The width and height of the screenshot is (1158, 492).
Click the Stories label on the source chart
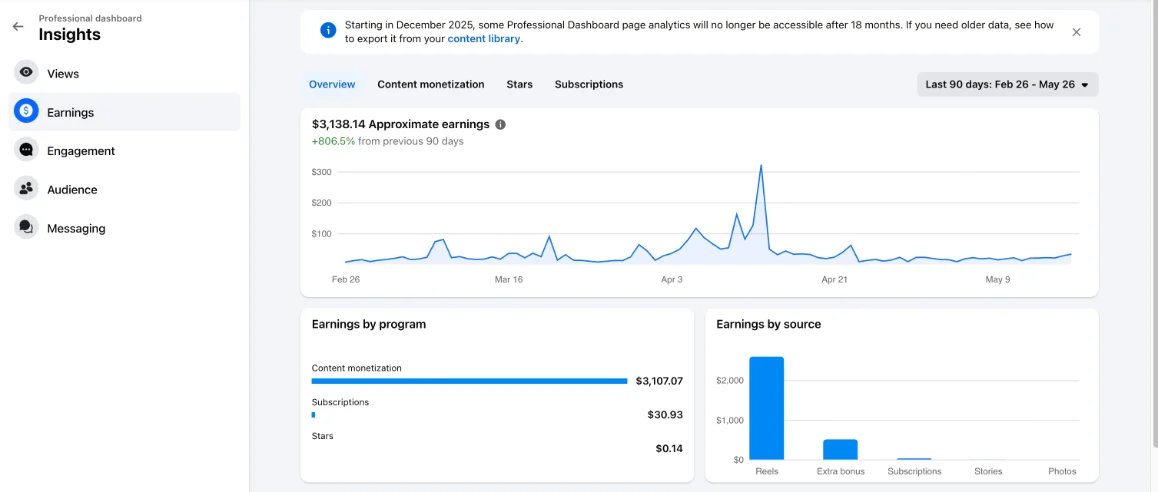(x=988, y=471)
